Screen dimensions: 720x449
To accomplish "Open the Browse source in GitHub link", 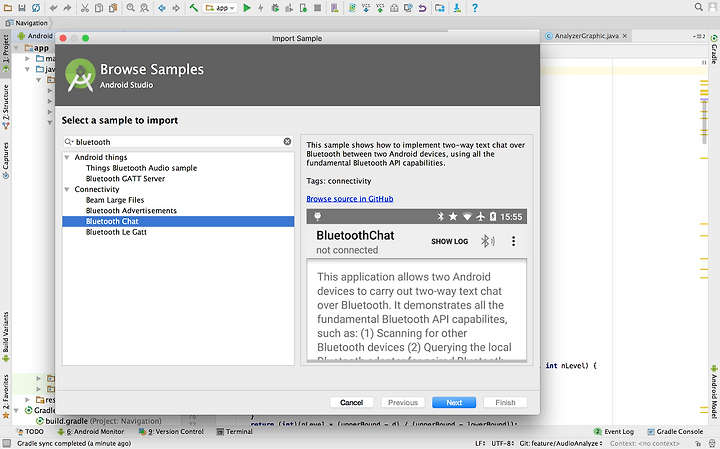I will point(350,199).
